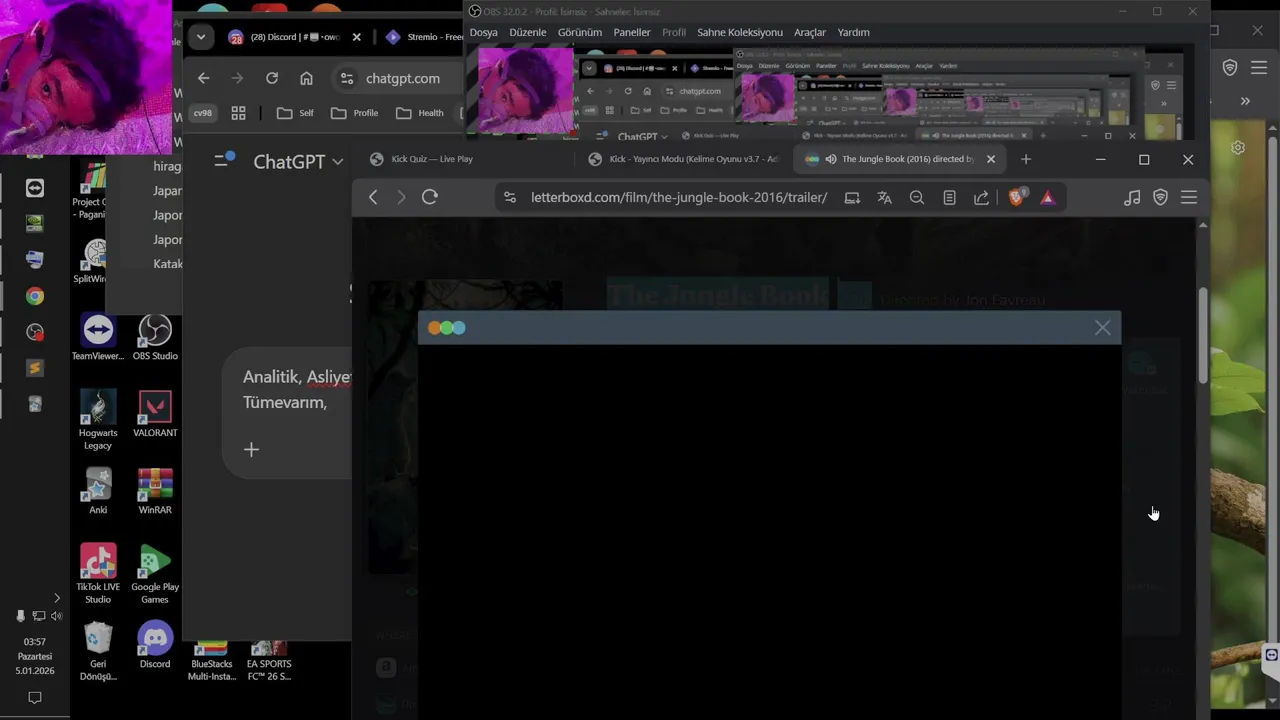Open OBS Studio desktop shortcut
This screenshot has width=1280, height=720.
155,338
